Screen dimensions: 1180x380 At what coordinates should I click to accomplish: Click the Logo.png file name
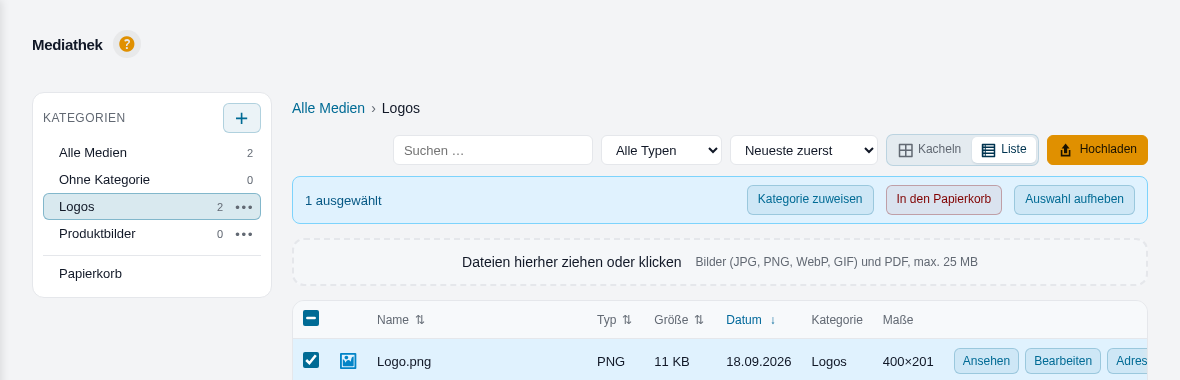[404, 361]
